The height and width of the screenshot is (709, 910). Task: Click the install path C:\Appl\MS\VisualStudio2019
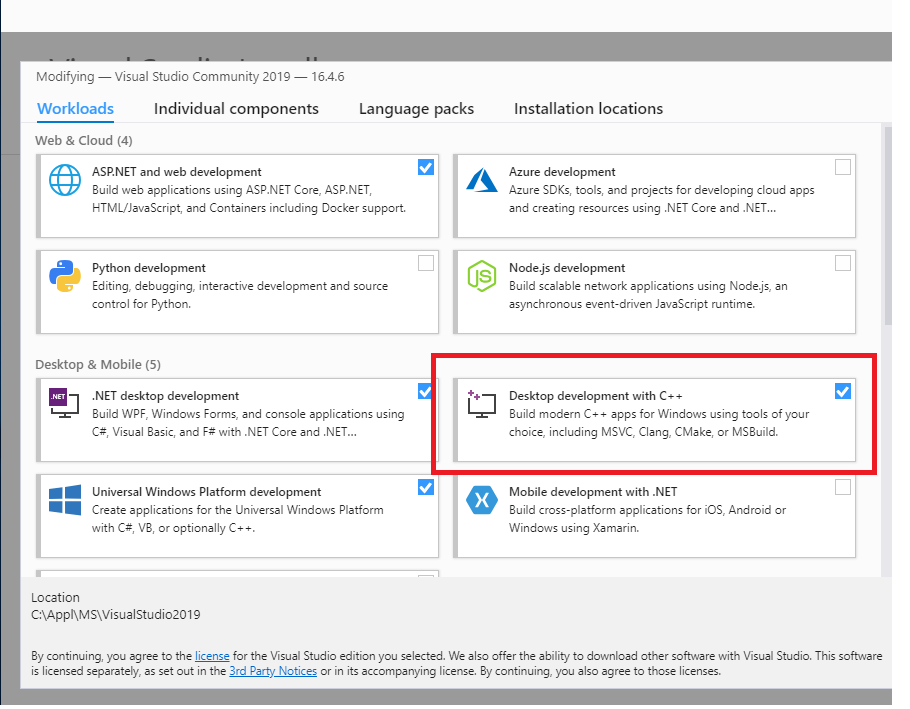click(115, 614)
